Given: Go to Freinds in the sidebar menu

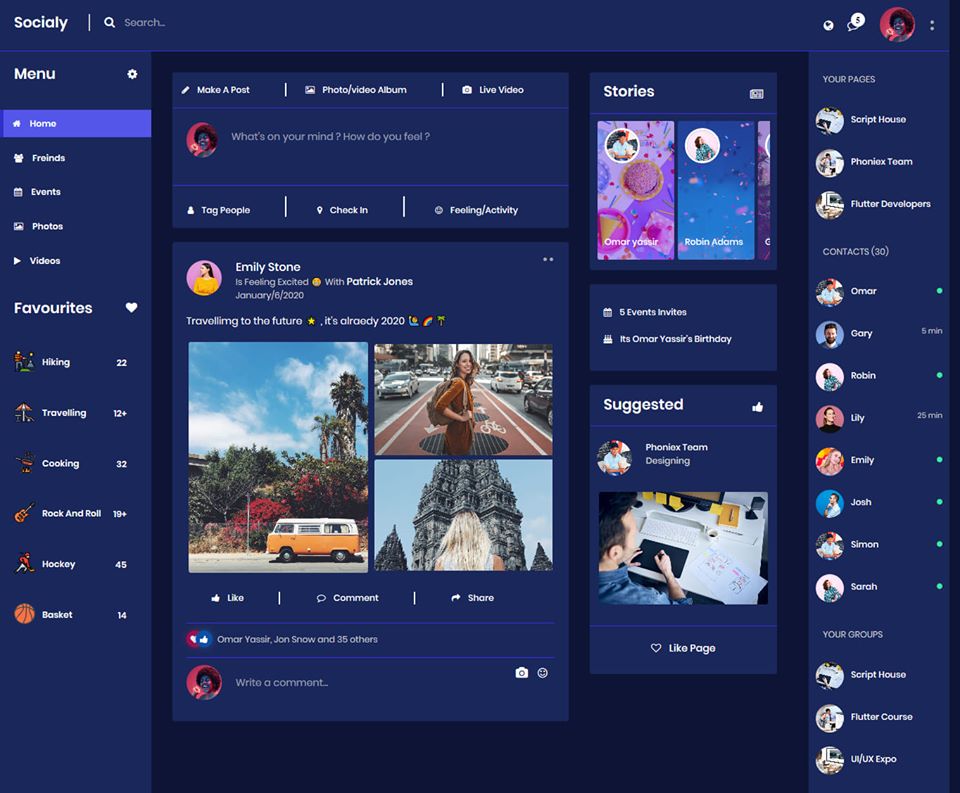Looking at the screenshot, I should pyautogui.click(x=47, y=158).
